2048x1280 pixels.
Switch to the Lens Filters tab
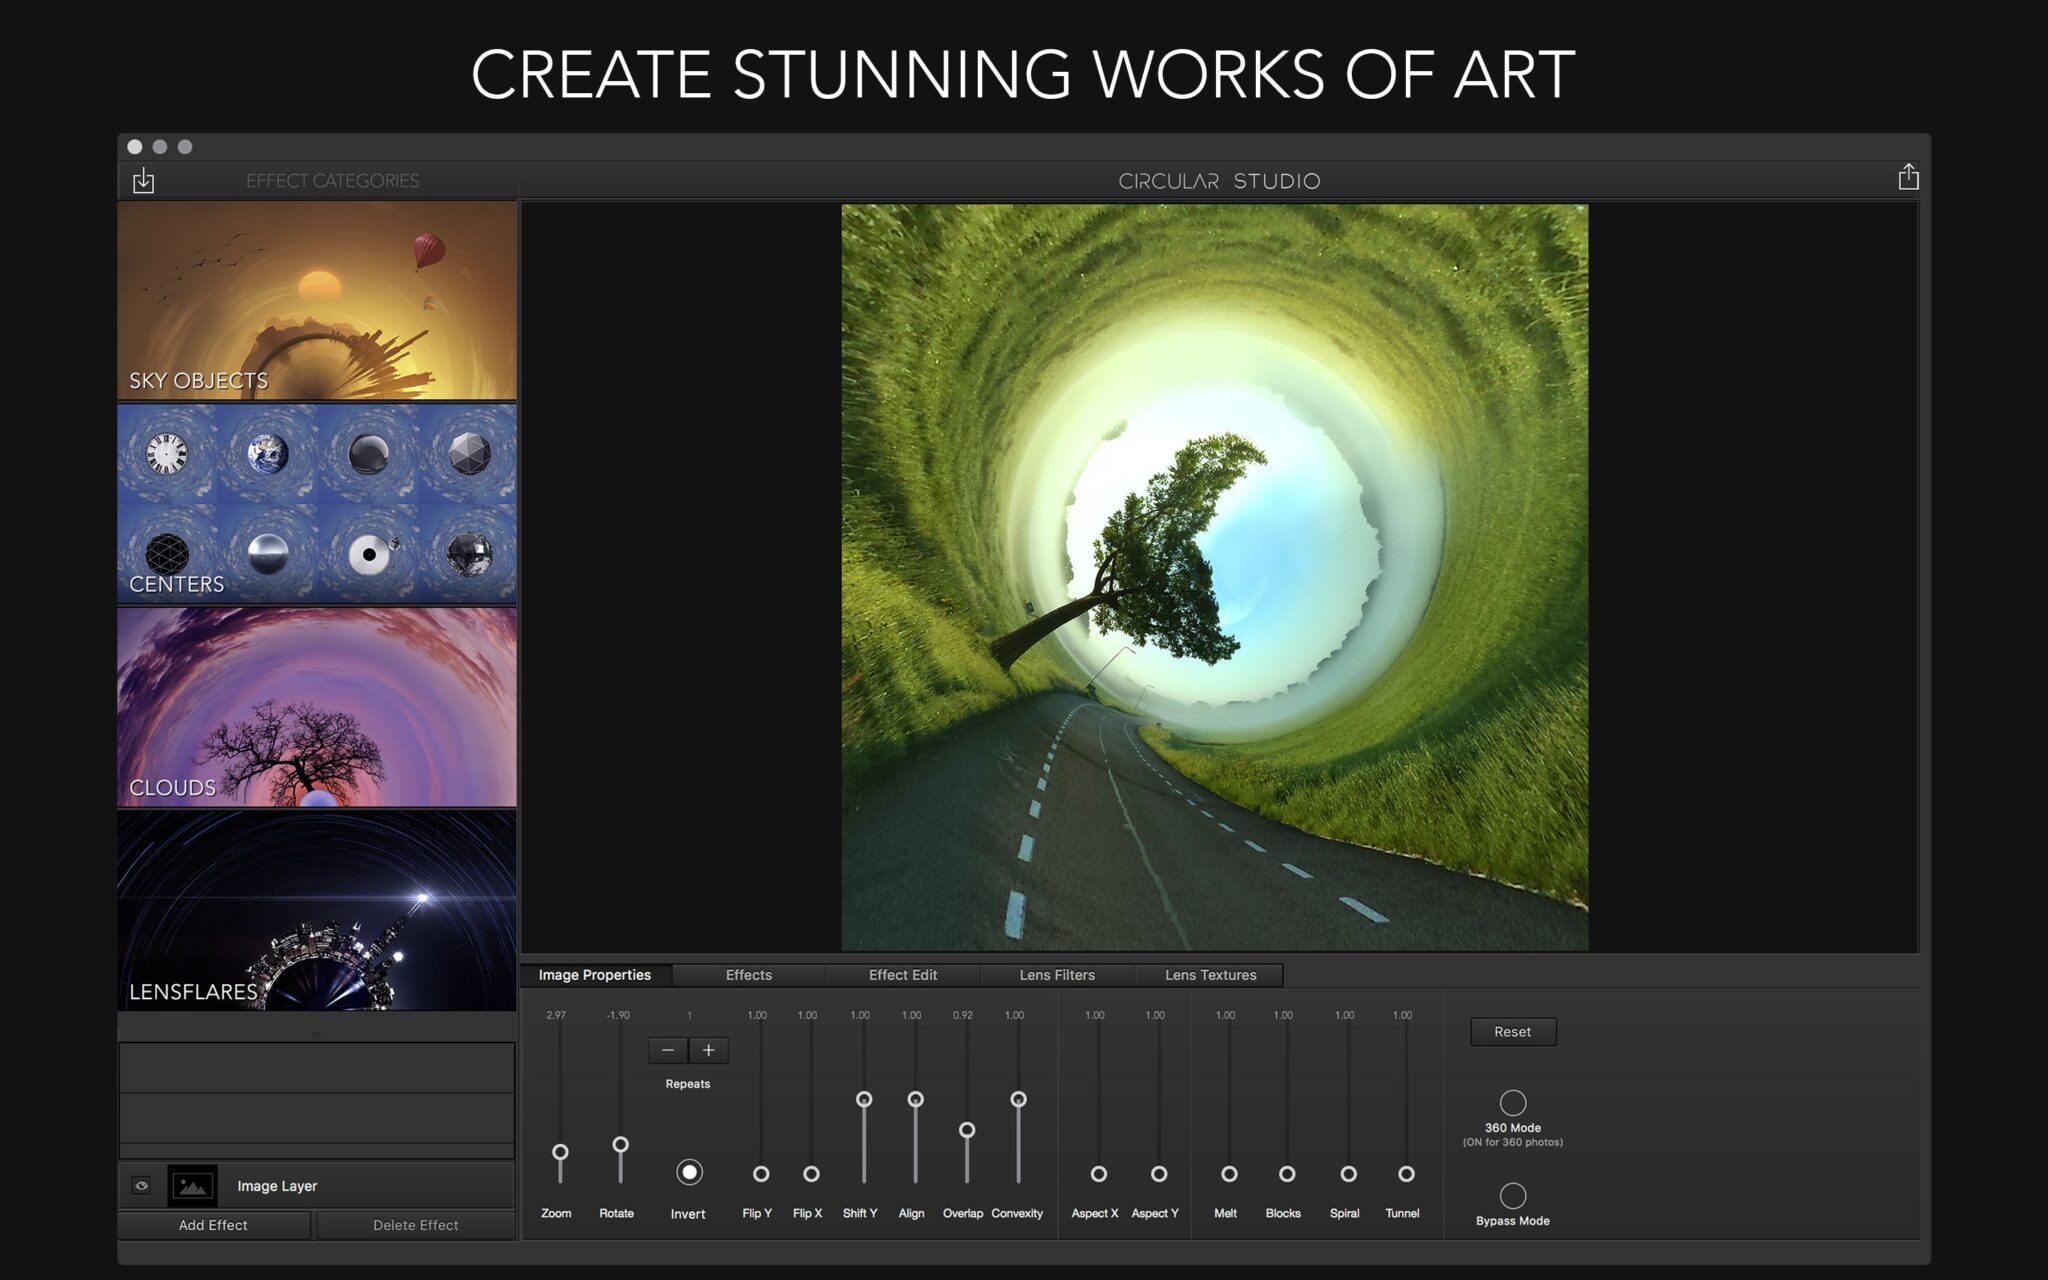coord(1058,975)
